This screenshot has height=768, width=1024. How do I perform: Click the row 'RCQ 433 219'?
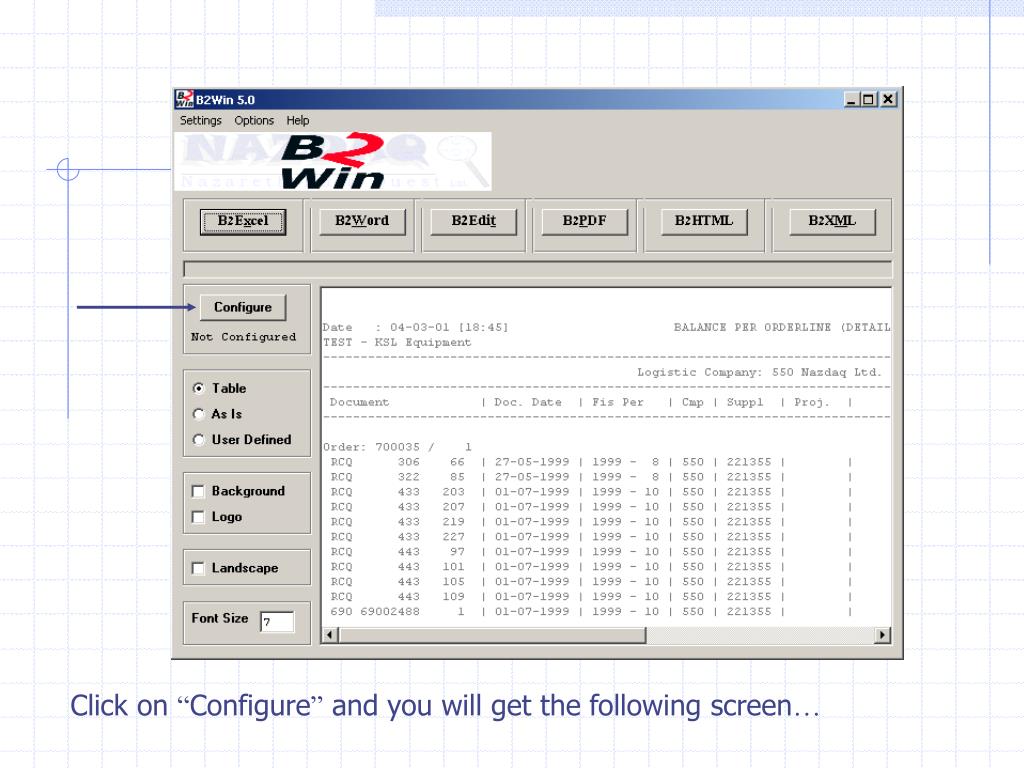pyautogui.click(x=590, y=522)
